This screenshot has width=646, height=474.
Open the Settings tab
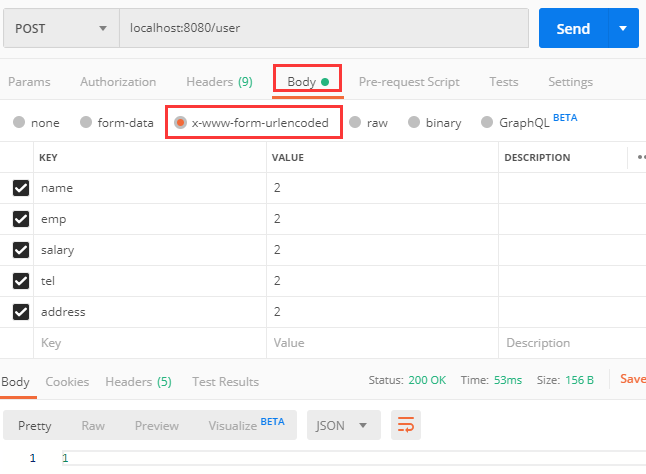coord(570,82)
